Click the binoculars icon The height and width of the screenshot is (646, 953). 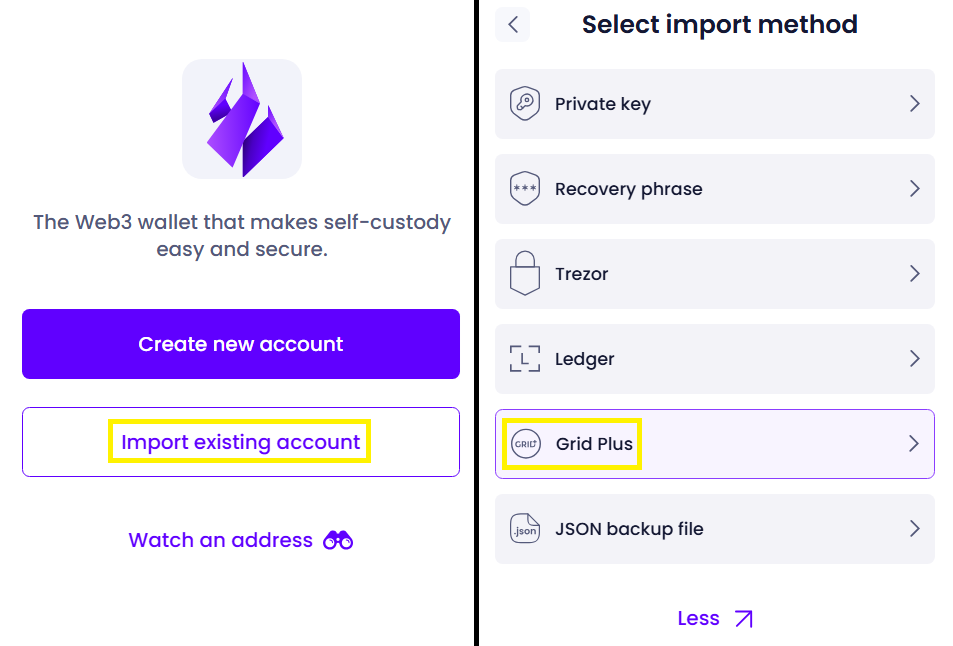[x=338, y=541]
